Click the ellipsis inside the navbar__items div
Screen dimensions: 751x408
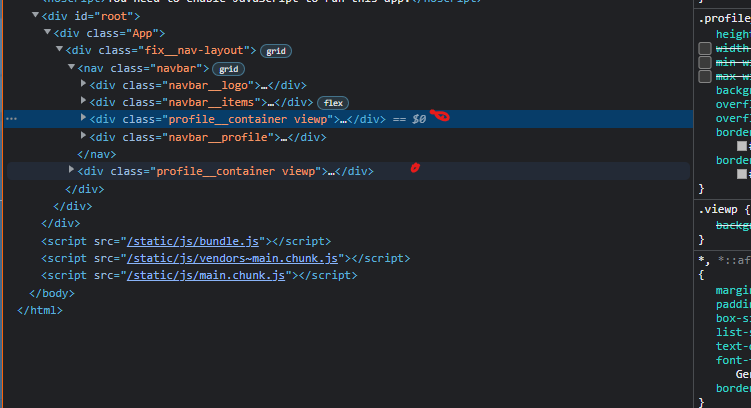tap(271, 103)
